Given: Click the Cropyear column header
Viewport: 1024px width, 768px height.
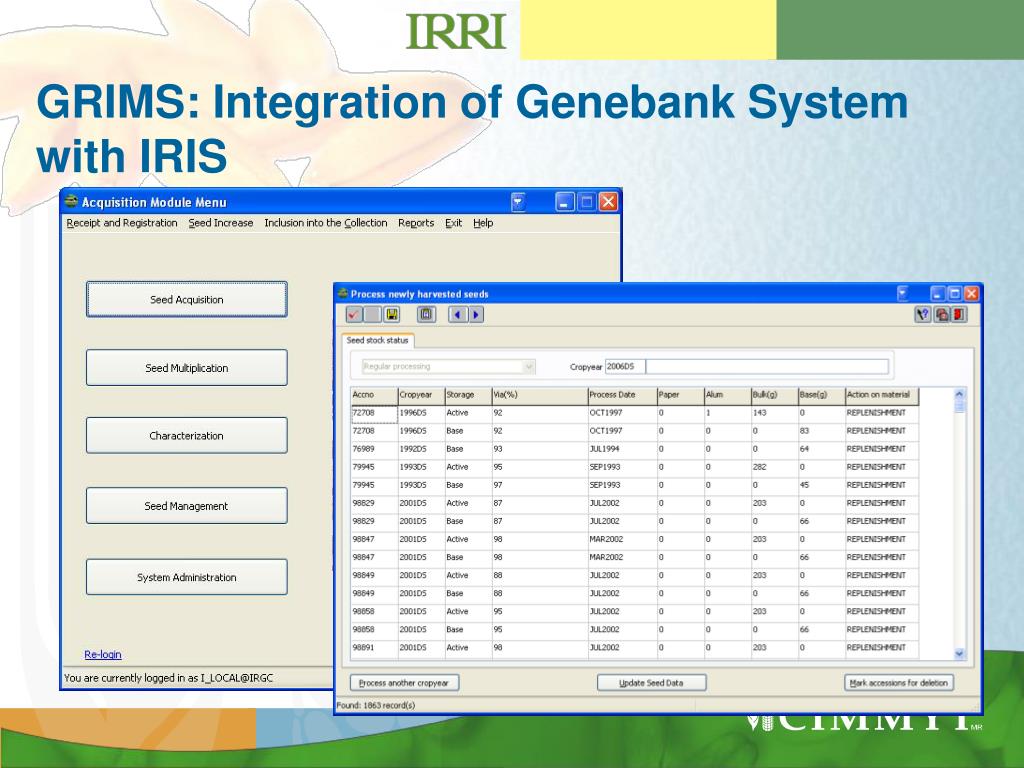Looking at the screenshot, I should pos(421,394).
